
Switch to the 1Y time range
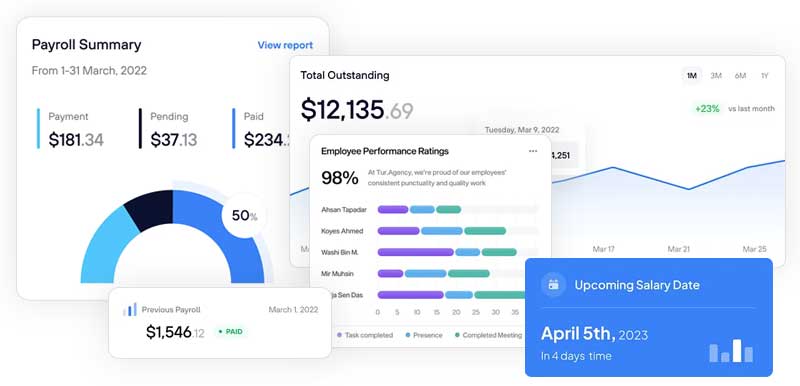(x=764, y=75)
